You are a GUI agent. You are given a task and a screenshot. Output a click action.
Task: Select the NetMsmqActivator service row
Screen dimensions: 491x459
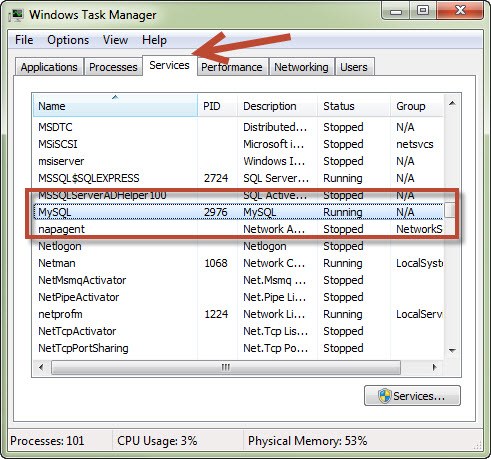[x=238, y=280]
